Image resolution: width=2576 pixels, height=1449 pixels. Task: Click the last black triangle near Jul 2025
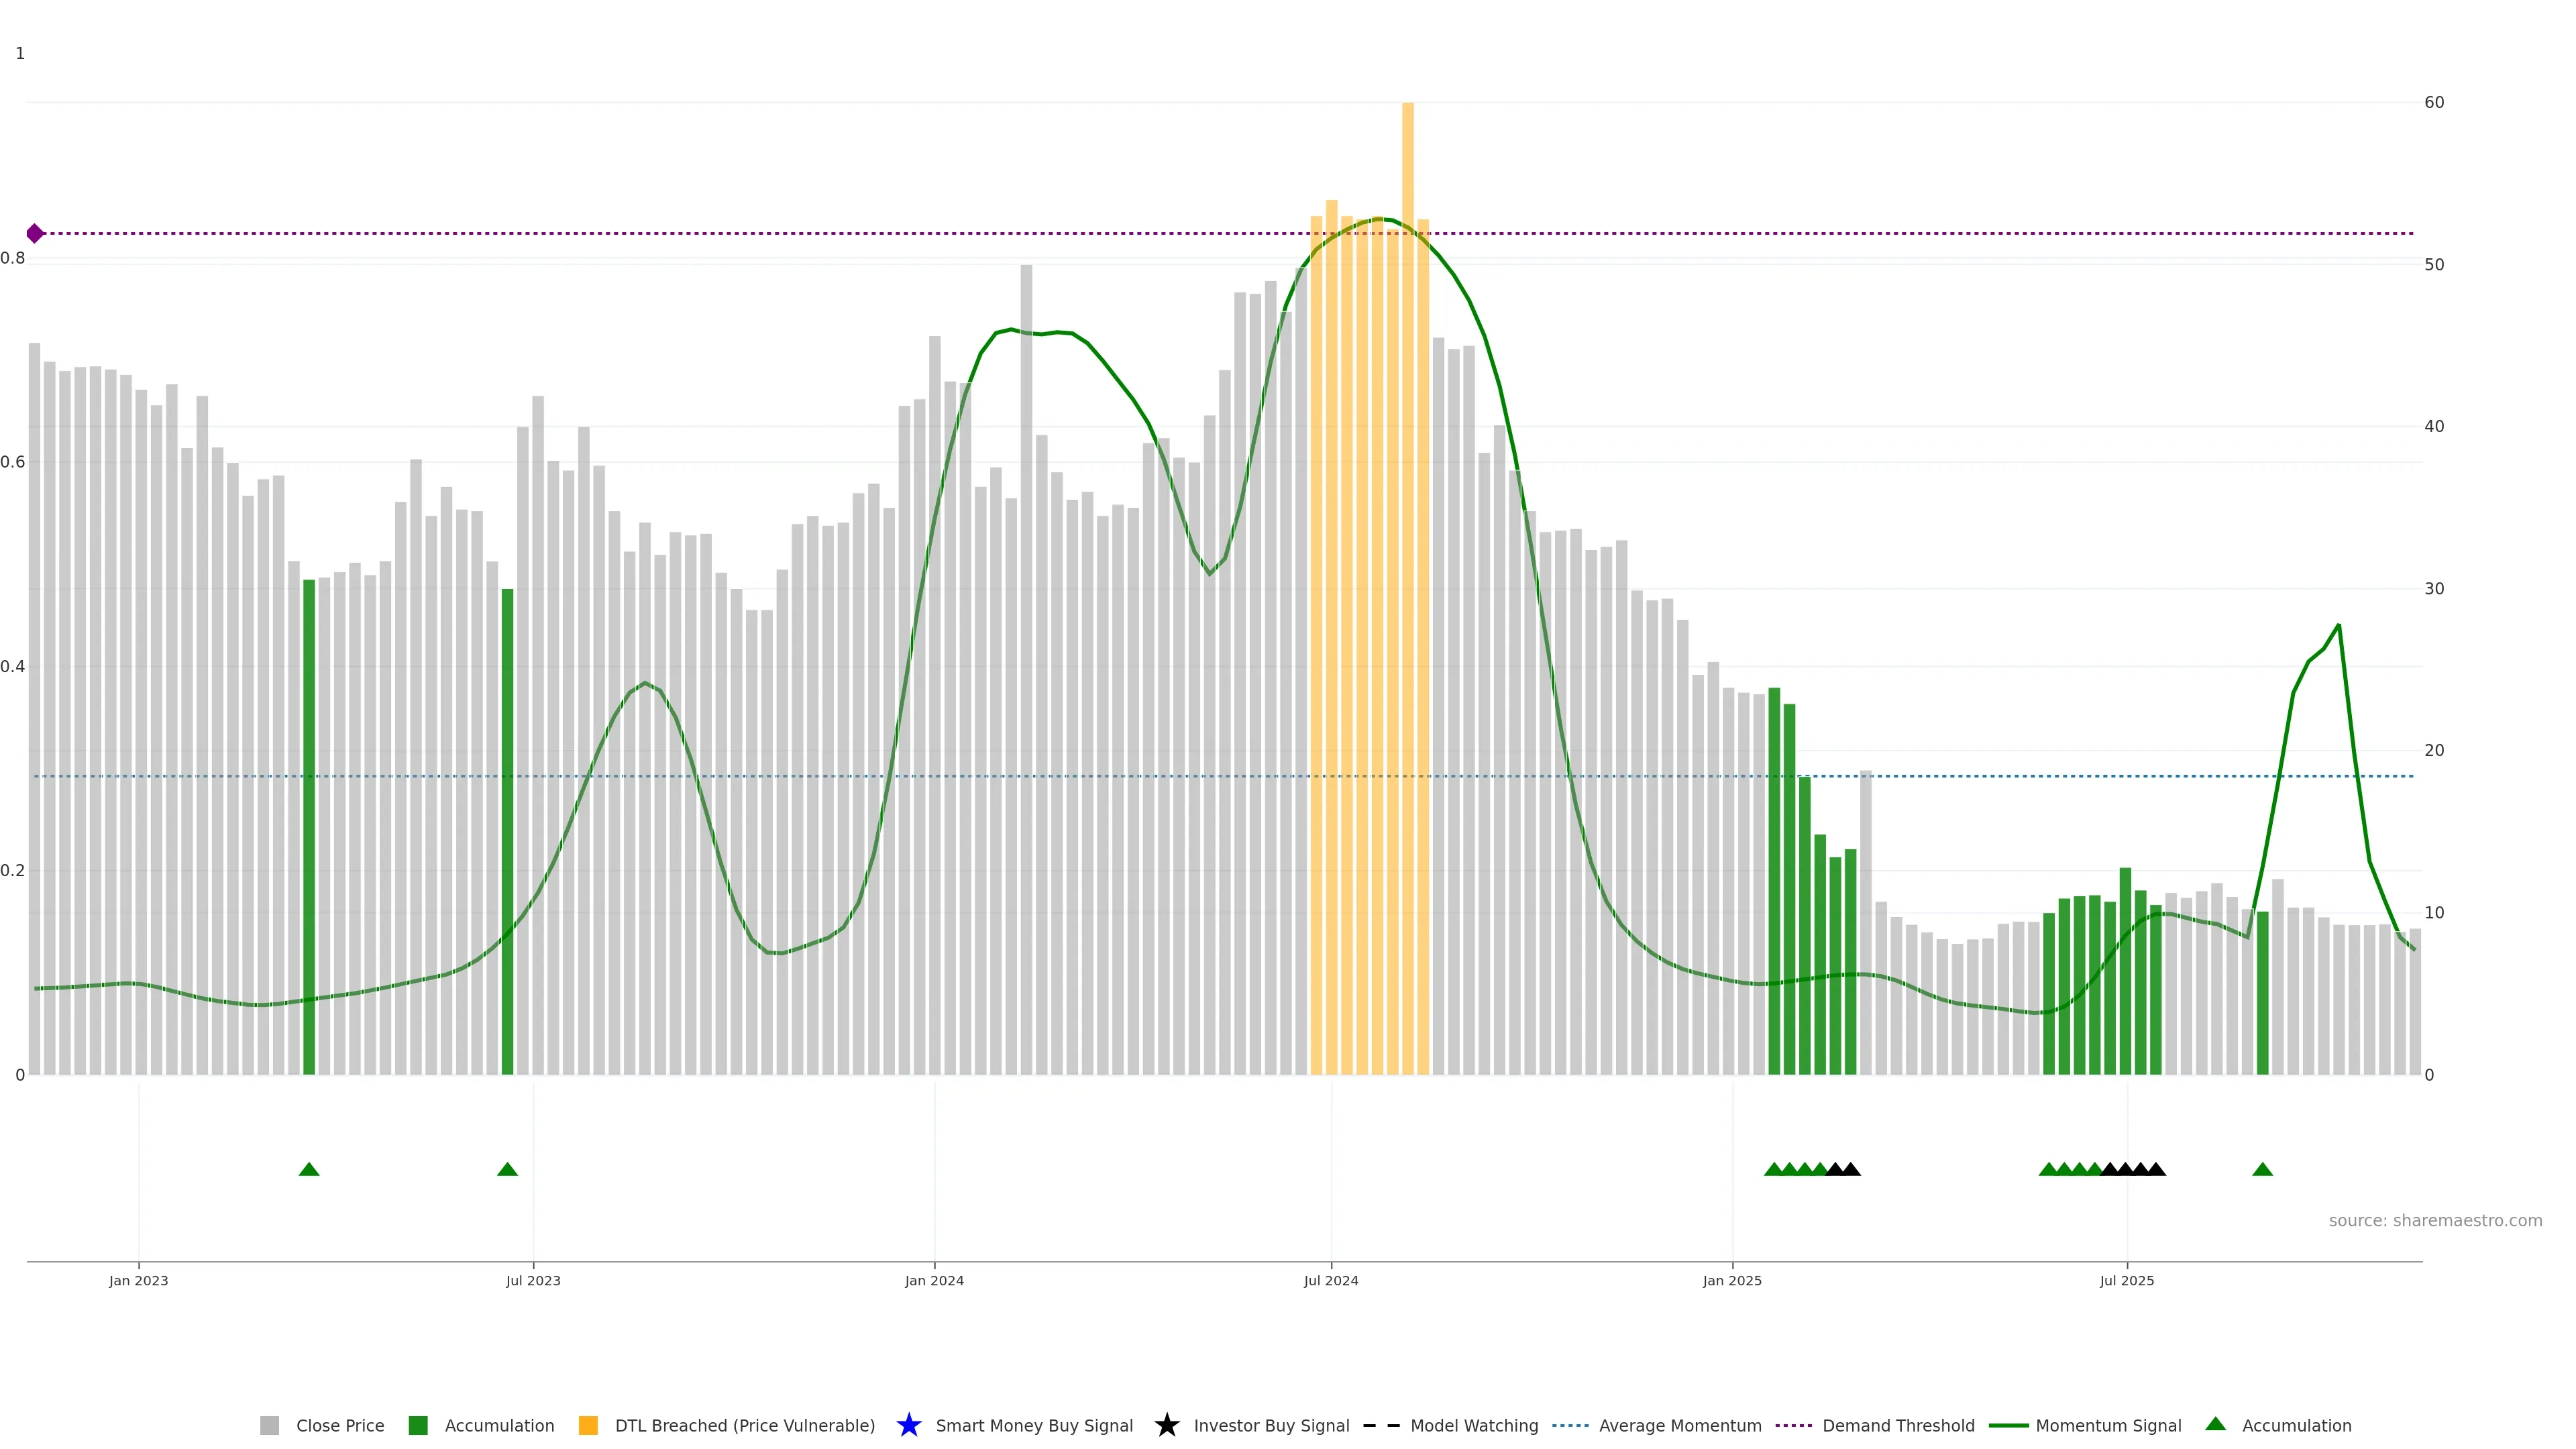2156,1169
